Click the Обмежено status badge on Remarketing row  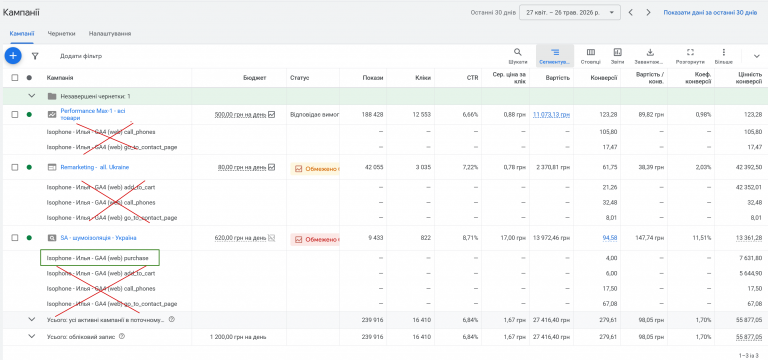(x=315, y=168)
